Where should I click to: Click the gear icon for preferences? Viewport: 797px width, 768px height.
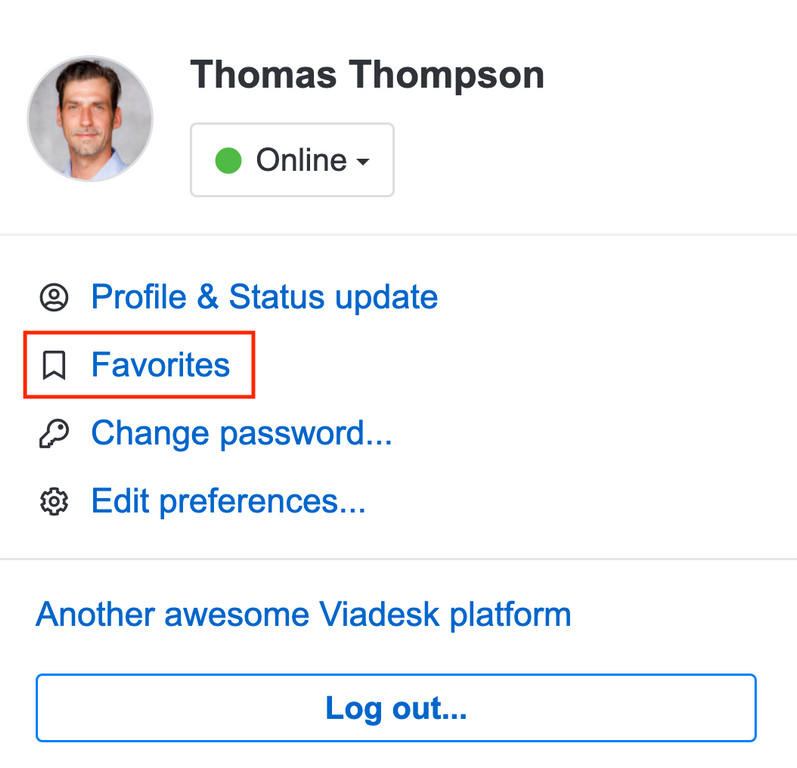(54, 502)
